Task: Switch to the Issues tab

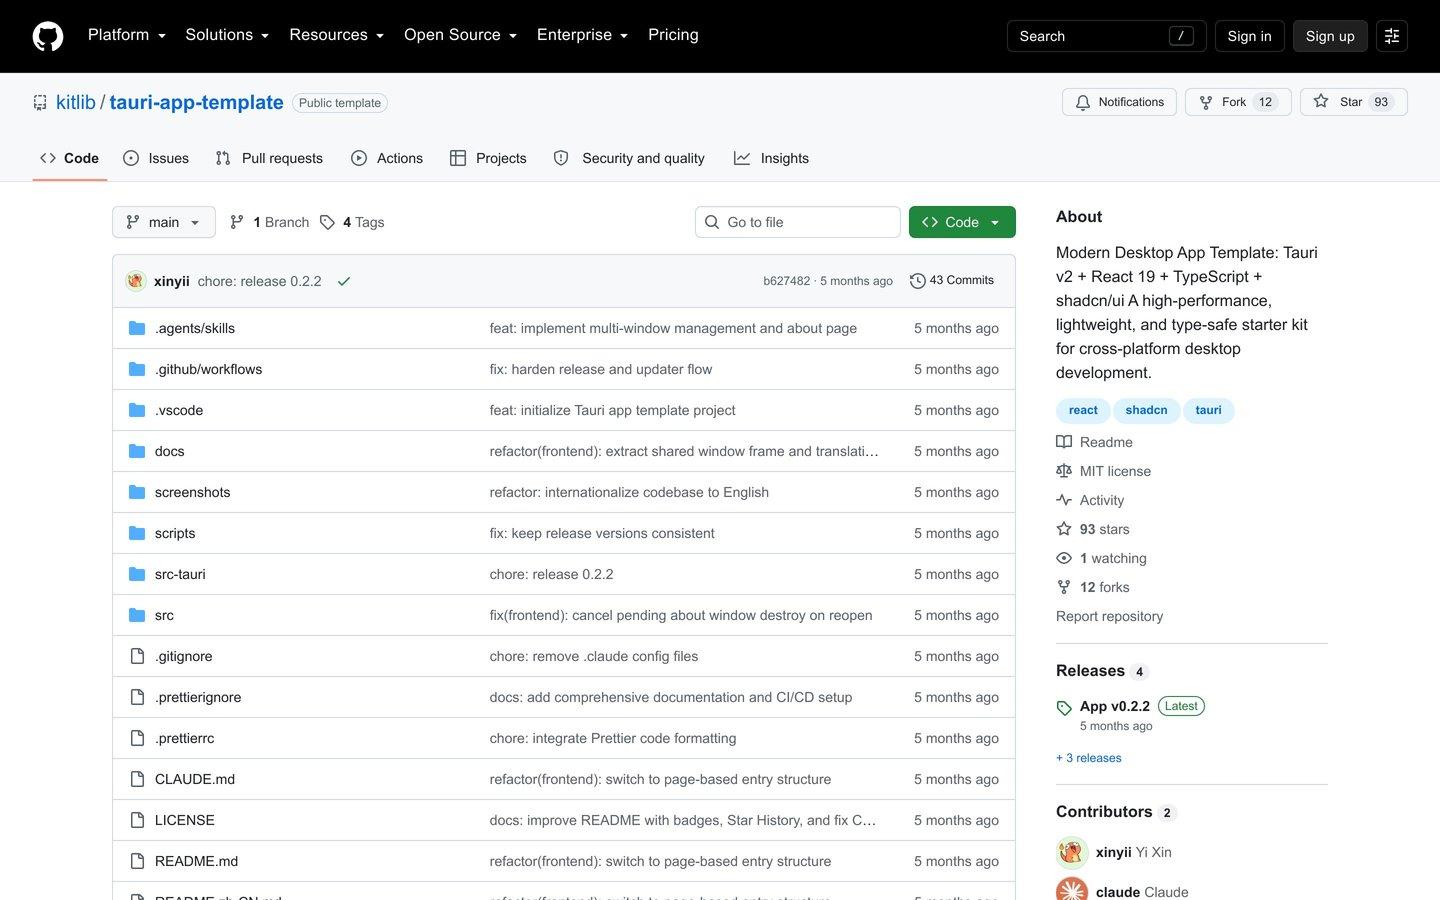Action: tap(156, 158)
